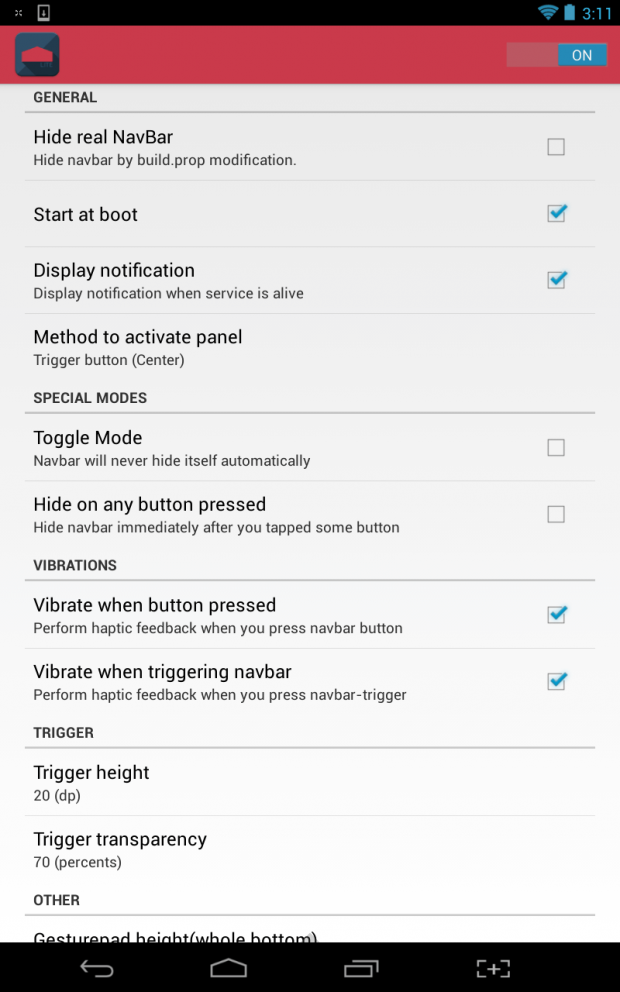Open the SwipeNavBar app icon
The width and height of the screenshot is (620, 992).
tap(36, 55)
